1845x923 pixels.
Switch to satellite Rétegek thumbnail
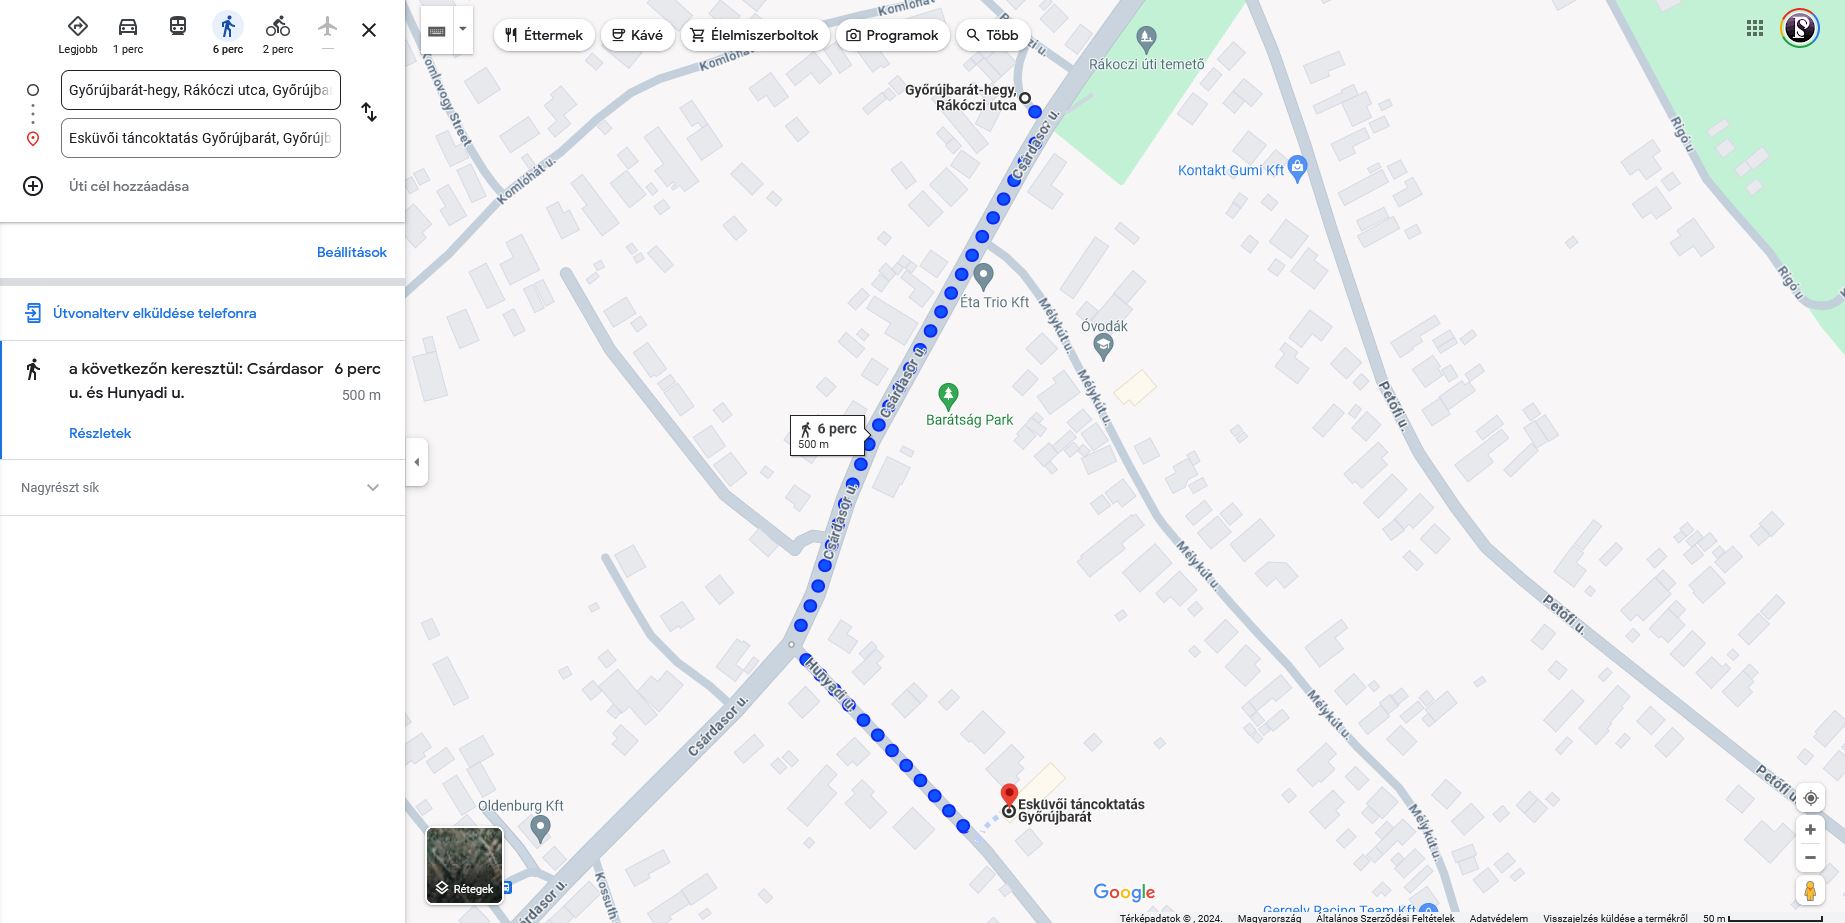pos(465,865)
